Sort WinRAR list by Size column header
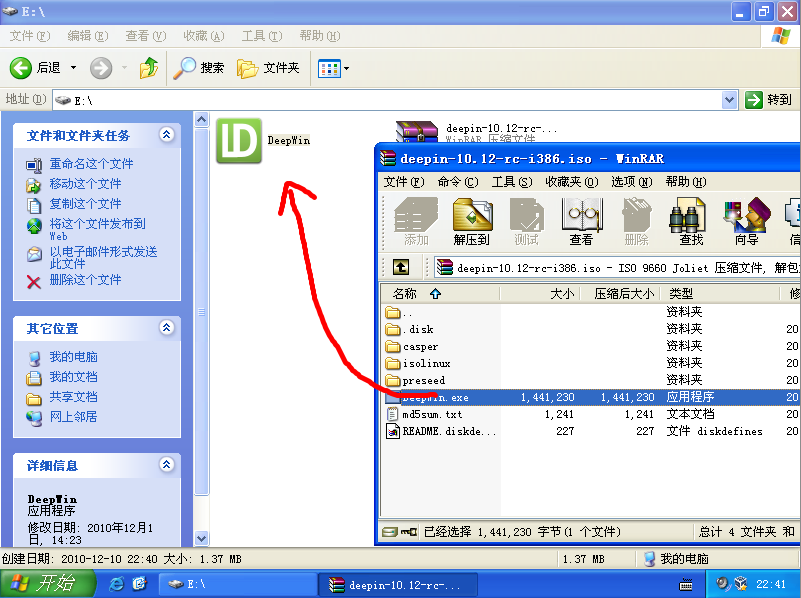This screenshot has height=598, width=801. [540, 294]
